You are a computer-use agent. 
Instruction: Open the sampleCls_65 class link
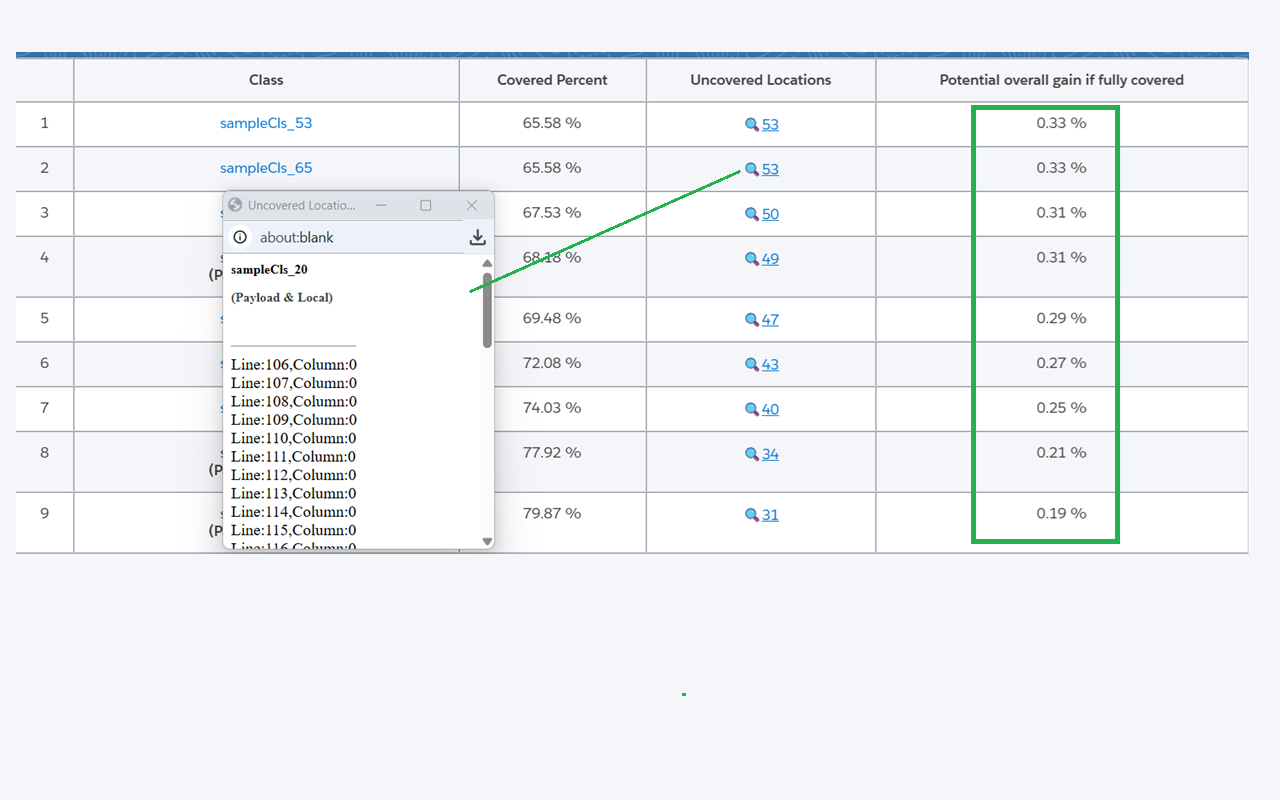265,167
